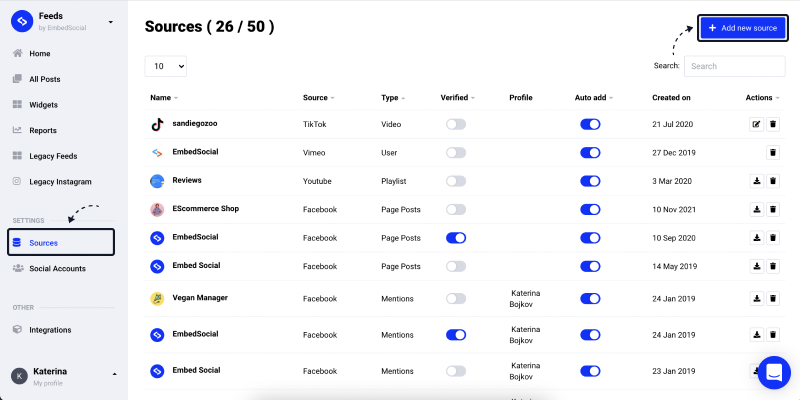Click download icon for Reviews playlist
Image resolution: width=800 pixels, height=400 pixels.
757,181
